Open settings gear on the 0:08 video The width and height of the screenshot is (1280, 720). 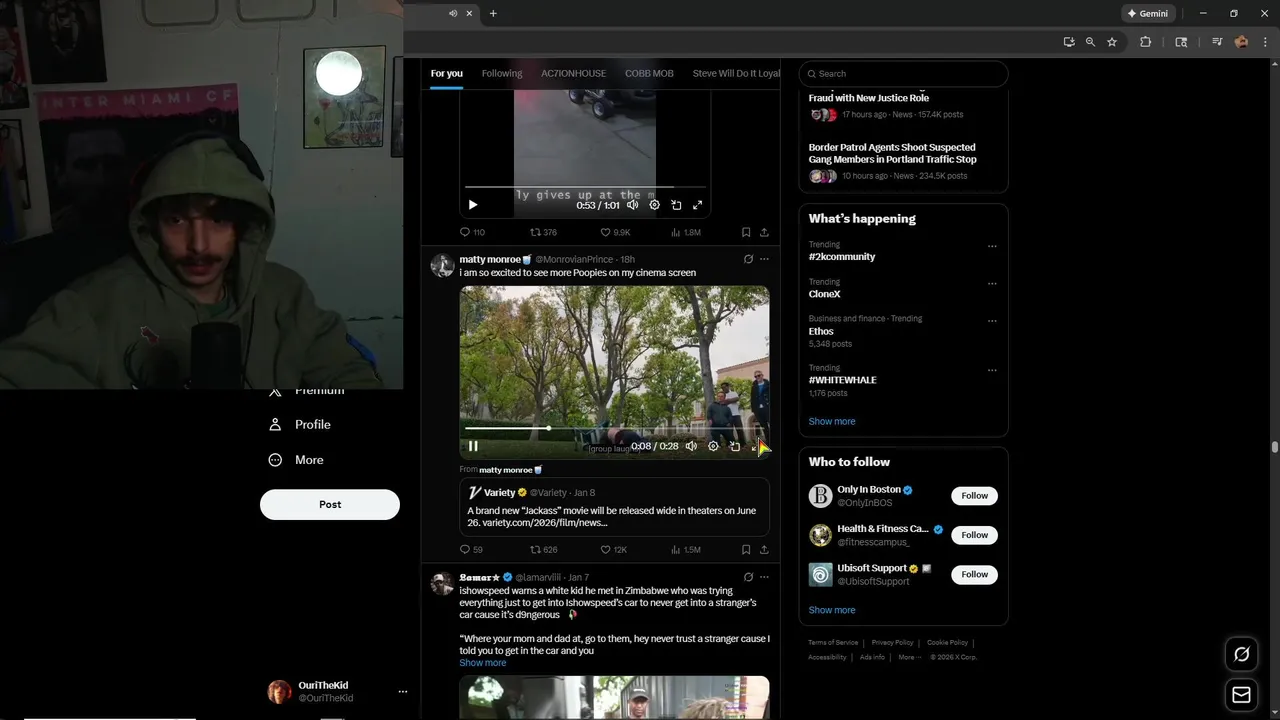(x=713, y=446)
